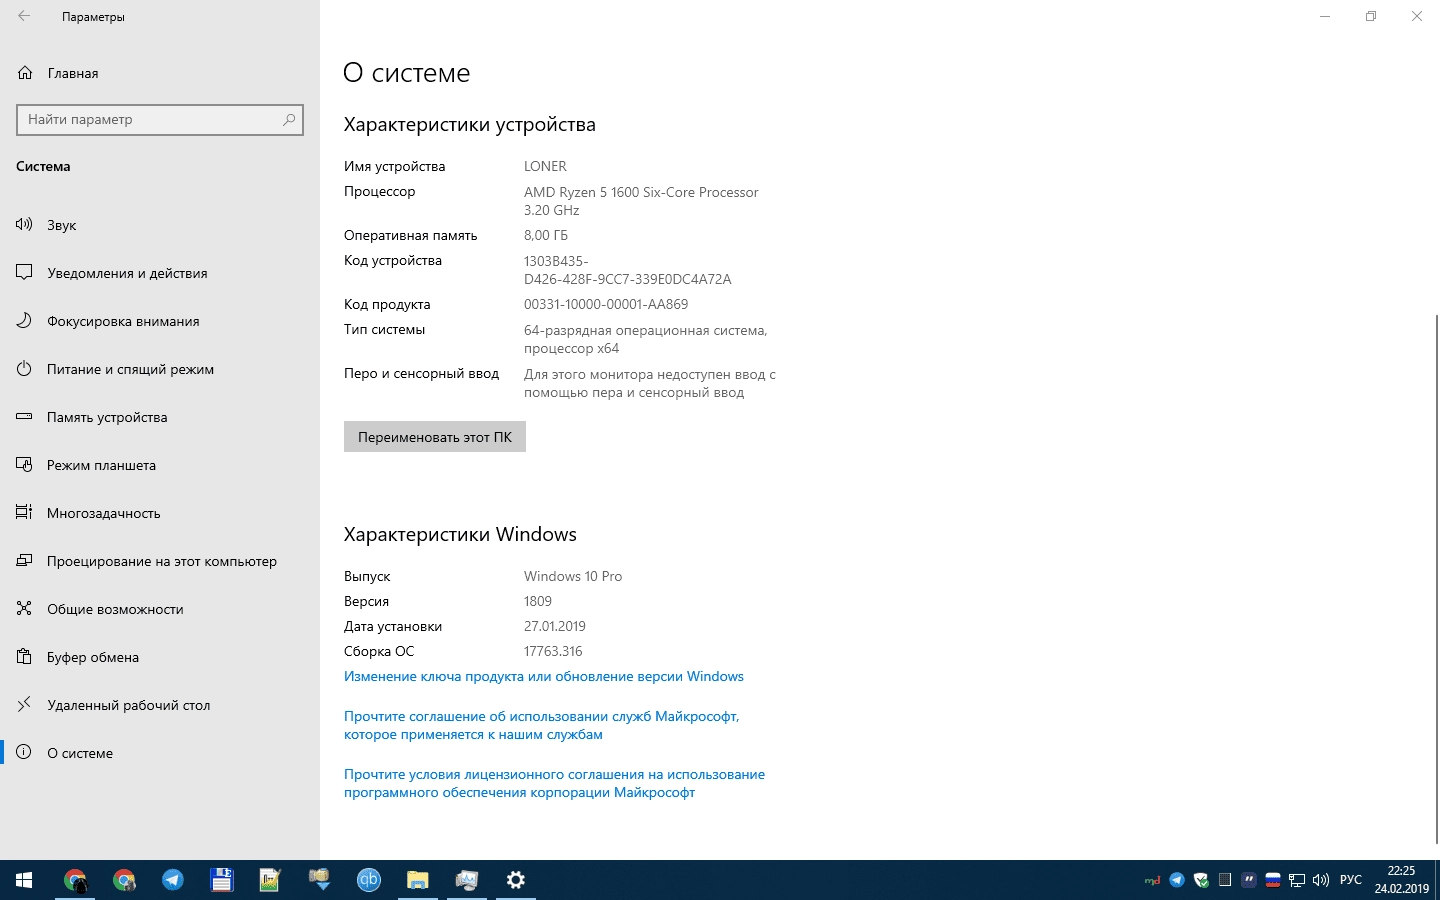The width and height of the screenshot is (1440, 900).
Task: Open Удаленный рабочий стол settings
Action: (160, 705)
